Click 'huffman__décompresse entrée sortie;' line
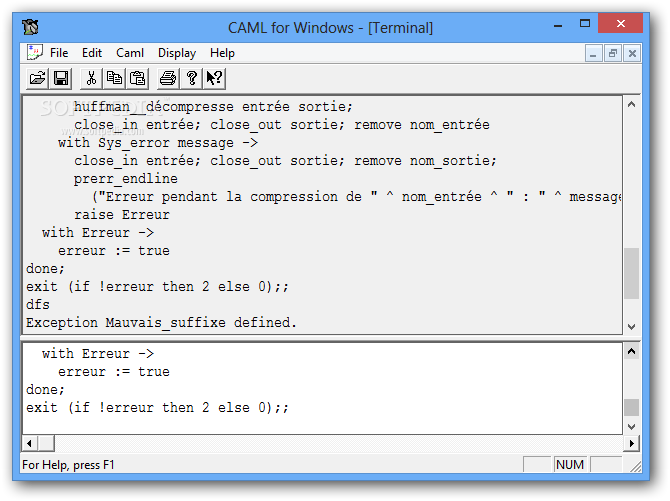The height and width of the screenshot is (501, 670). click(213, 107)
